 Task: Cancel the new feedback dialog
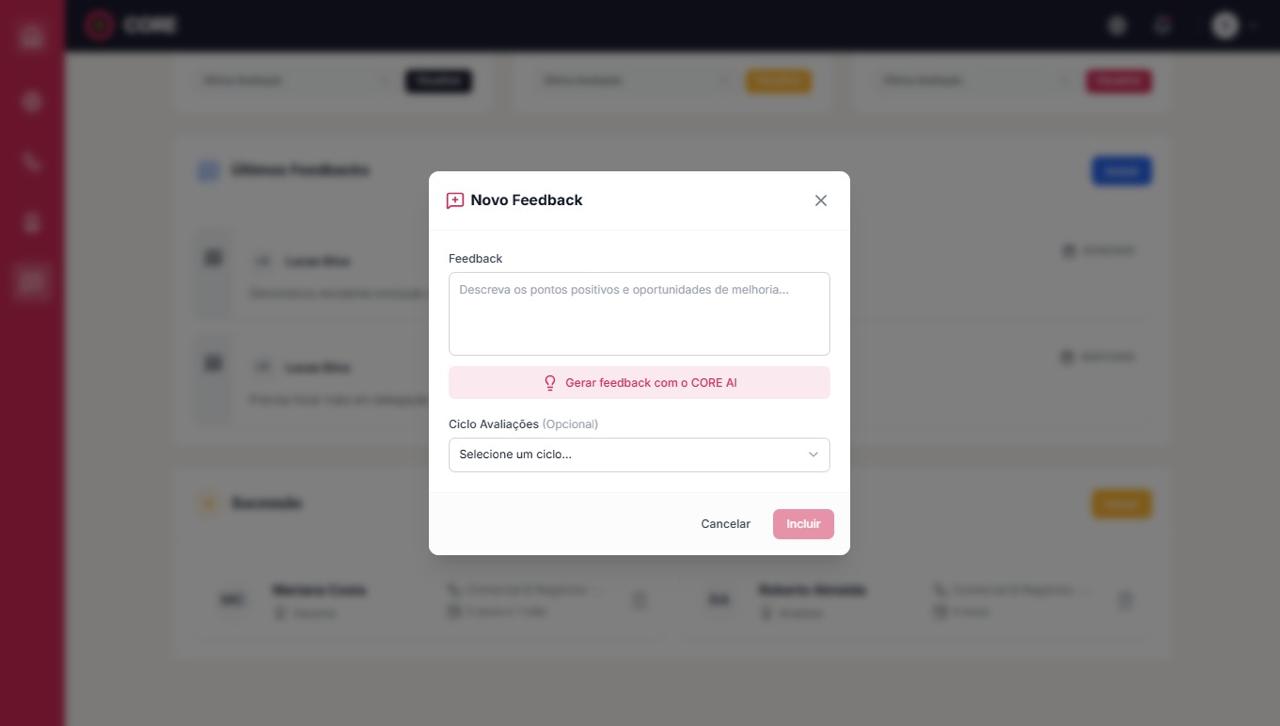725,524
